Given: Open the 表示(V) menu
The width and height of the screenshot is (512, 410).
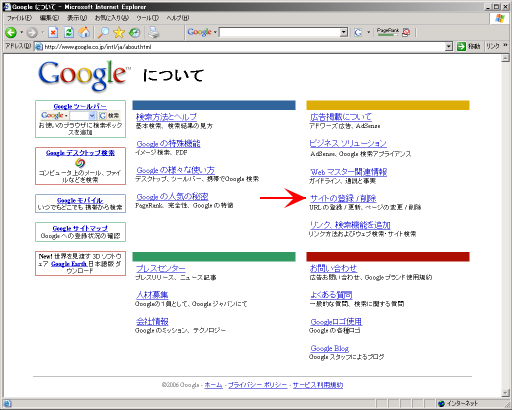Looking at the screenshot, I should [x=77, y=18].
